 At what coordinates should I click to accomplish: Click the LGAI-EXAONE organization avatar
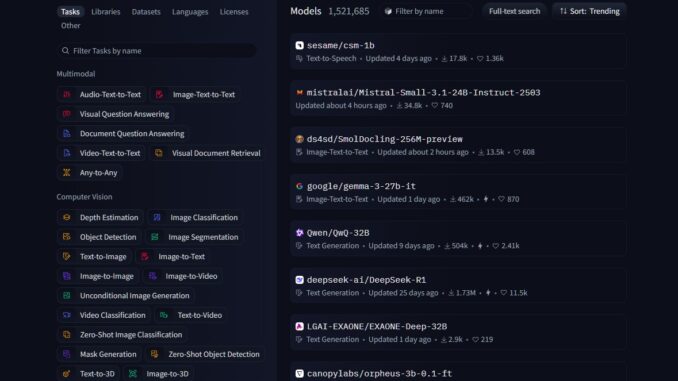coord(299,327)
